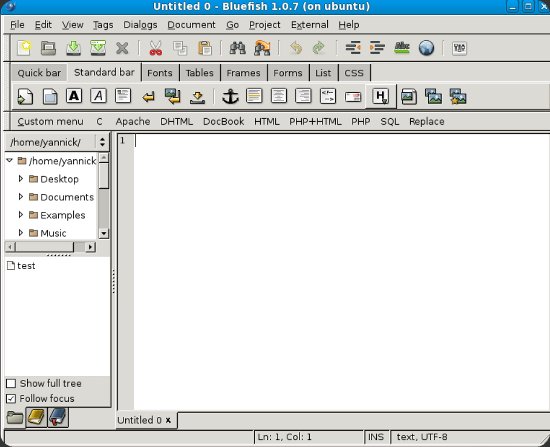Click the file tree vertical scrollbar thumb
This screenshot has width=550, height=447.
coord(104,176)
